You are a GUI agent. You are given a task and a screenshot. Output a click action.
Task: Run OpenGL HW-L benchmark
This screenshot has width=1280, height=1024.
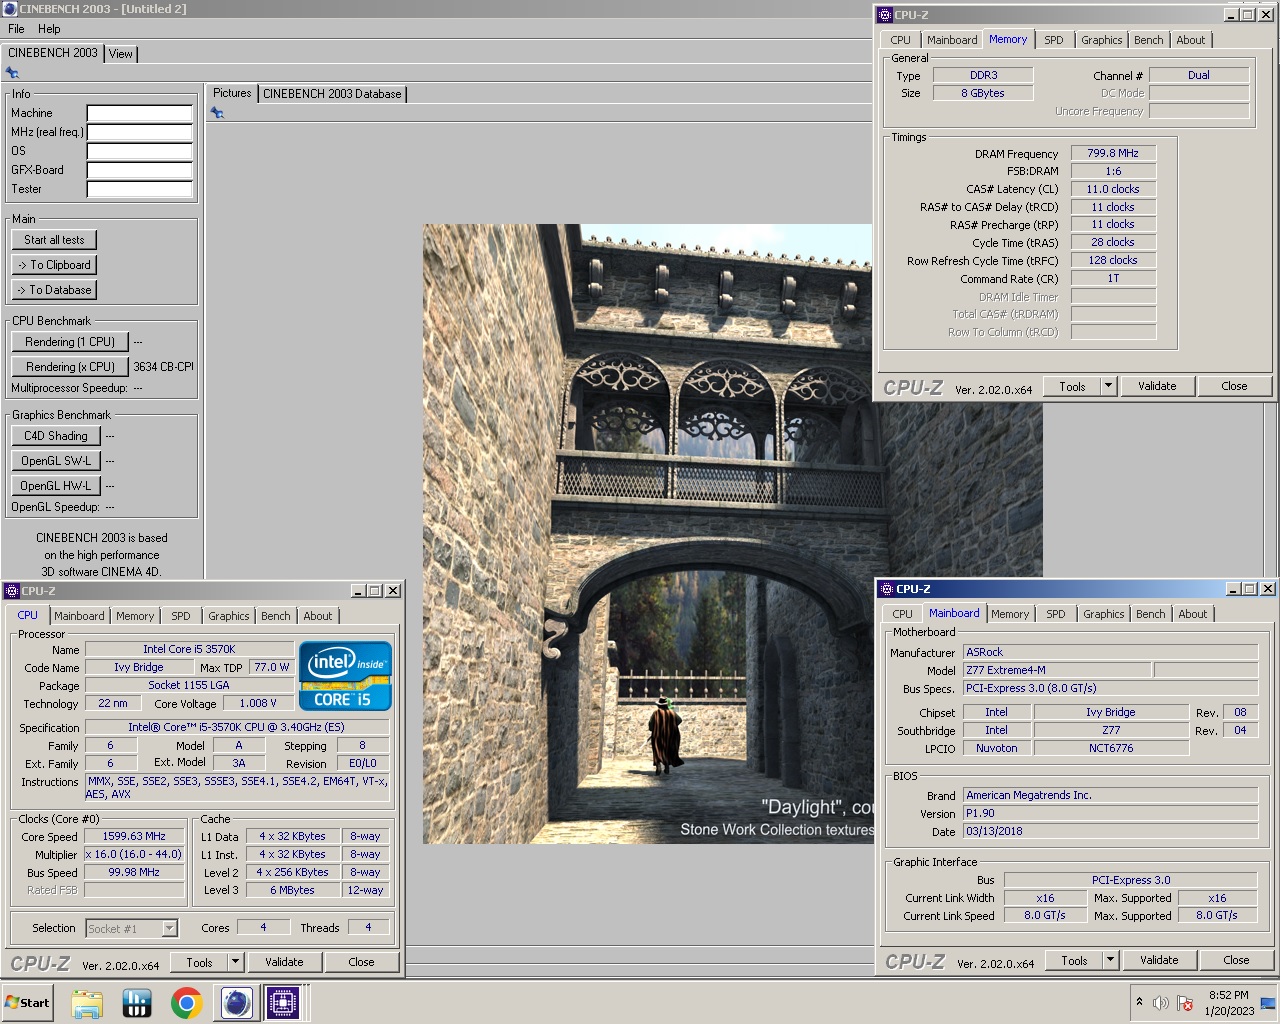(56, 486)
